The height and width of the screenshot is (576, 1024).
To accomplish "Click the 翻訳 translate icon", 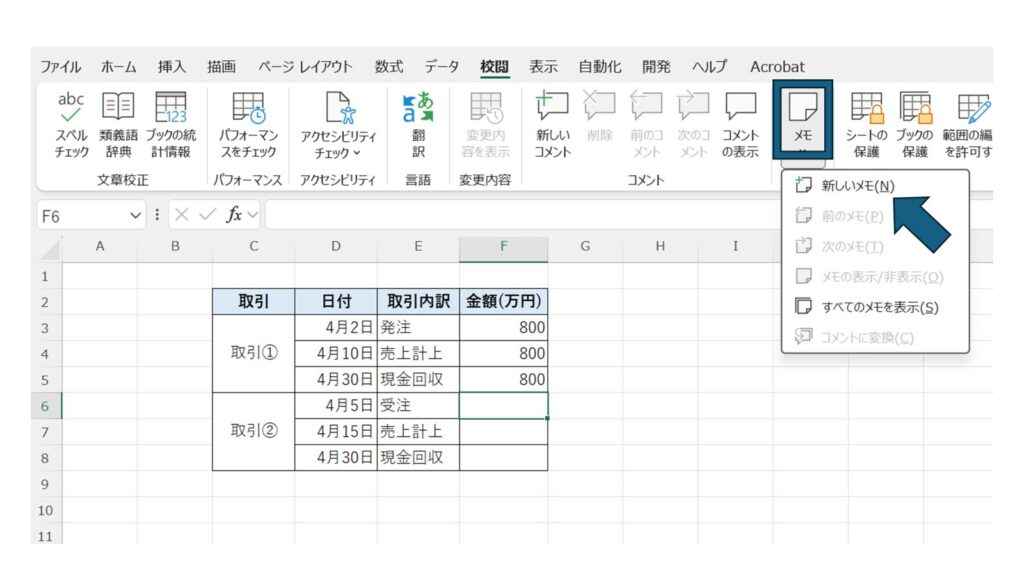I will pos(418,124).
